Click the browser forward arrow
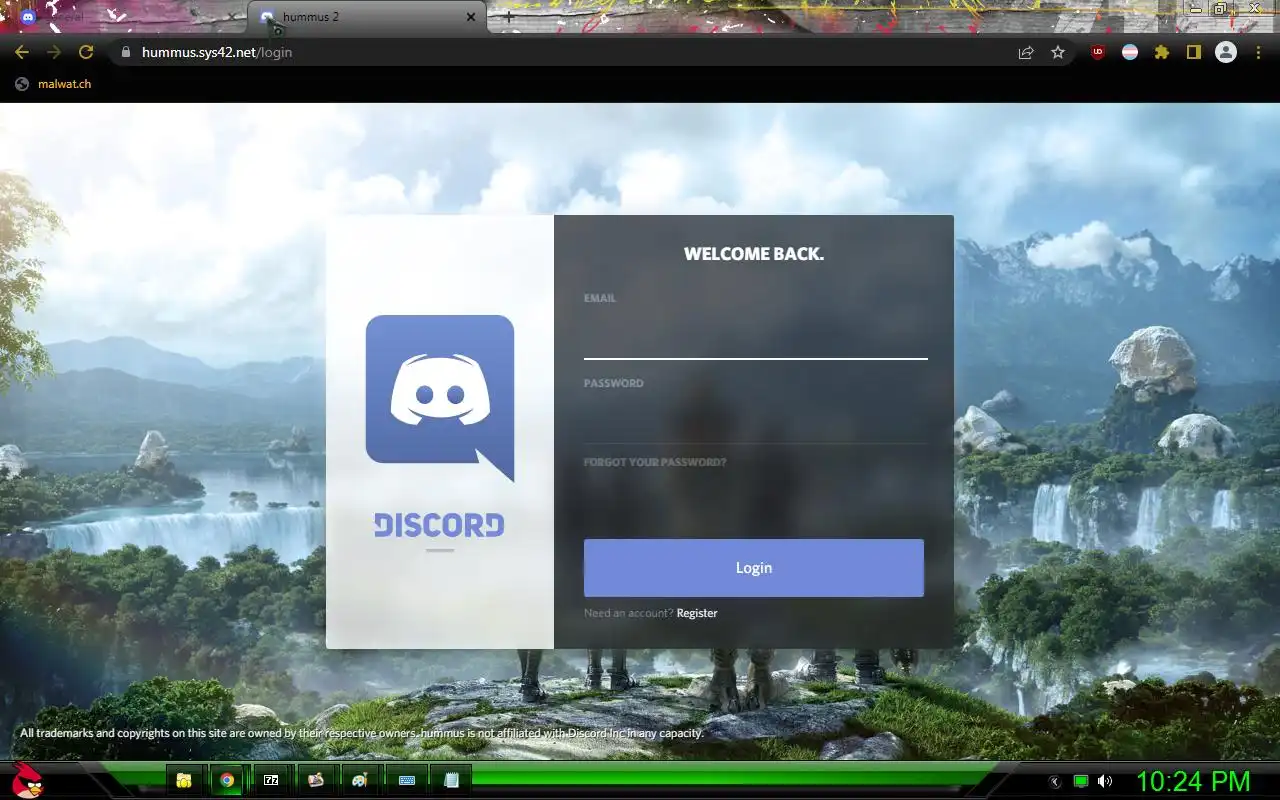 point(54,52)
